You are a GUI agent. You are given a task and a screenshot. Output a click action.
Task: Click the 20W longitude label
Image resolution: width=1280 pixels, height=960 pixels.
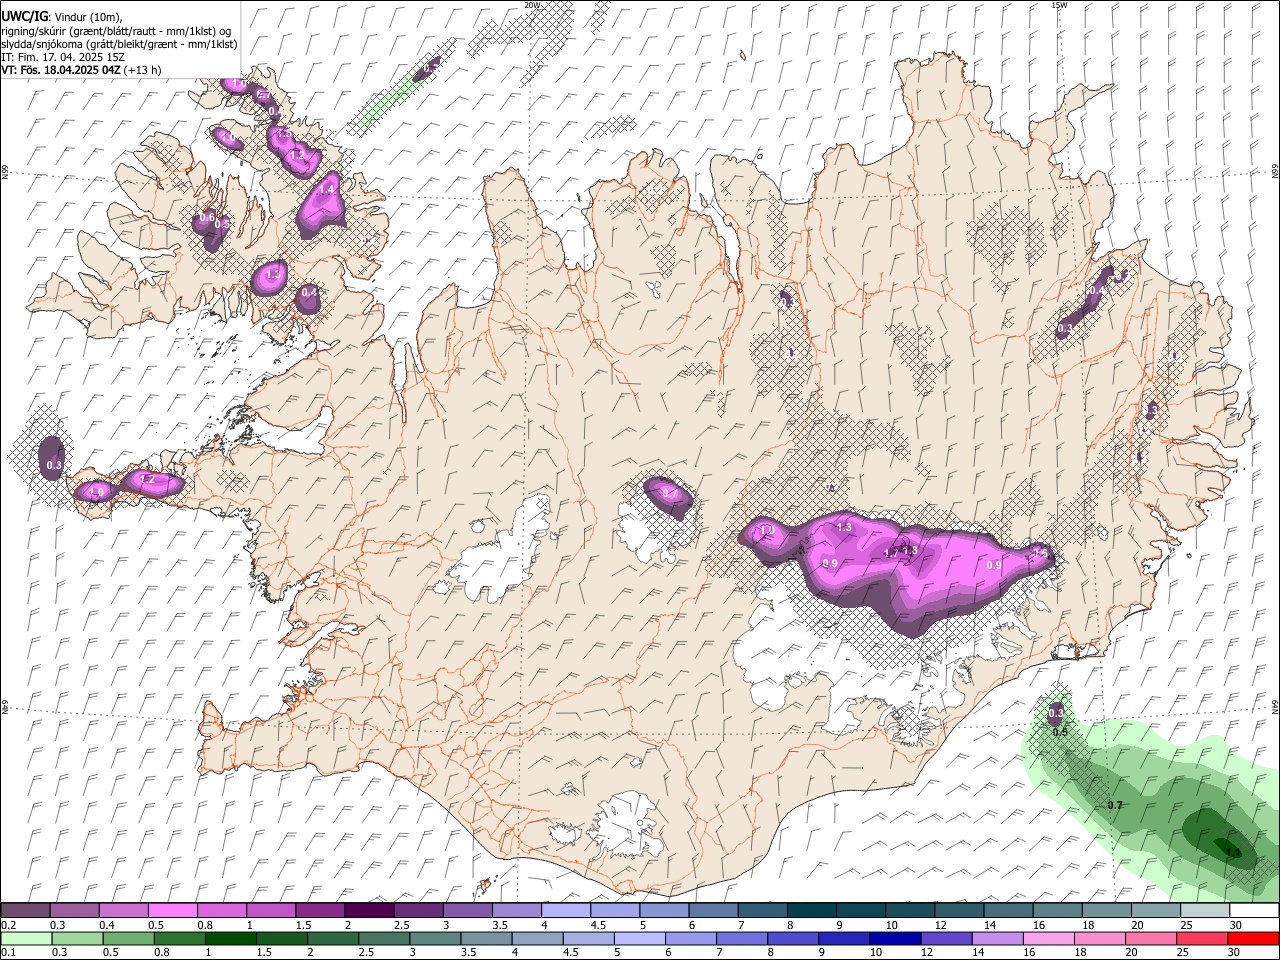[532, 5]
